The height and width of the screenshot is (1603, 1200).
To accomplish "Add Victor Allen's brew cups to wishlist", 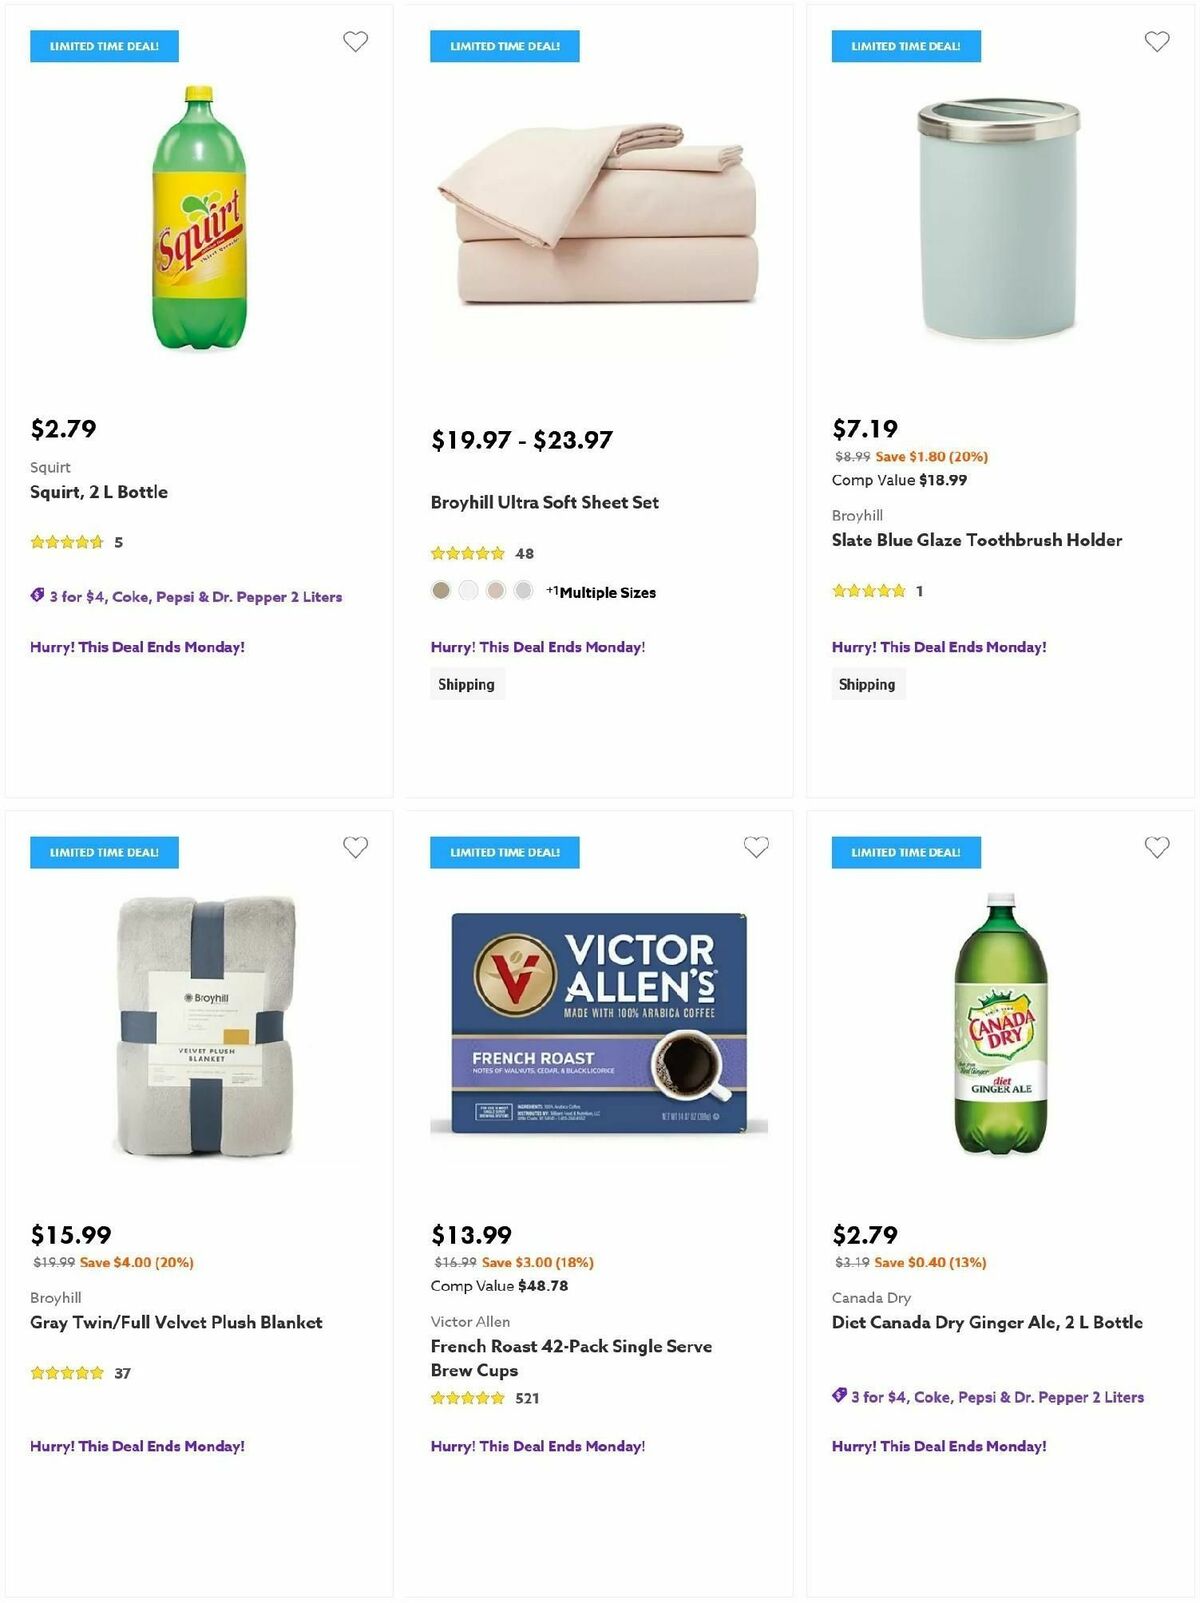I will [756, 846].
